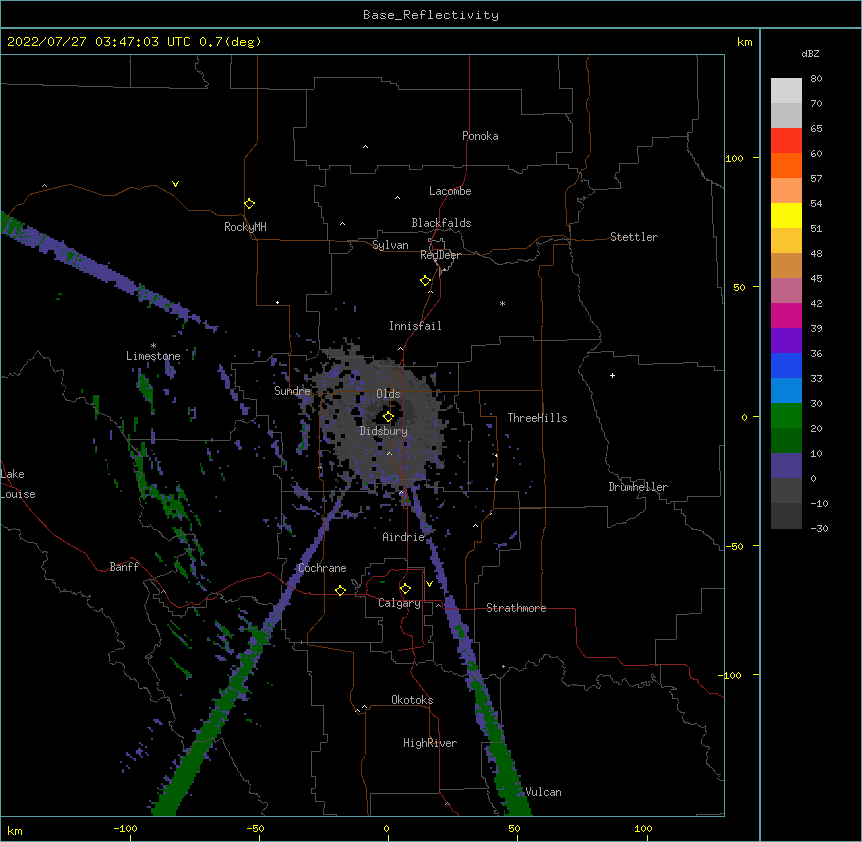The height and width of the screenshot is (842, 862).
Task: Click the white plus marker north of Drumheller
Action: (x=612, y=375)
